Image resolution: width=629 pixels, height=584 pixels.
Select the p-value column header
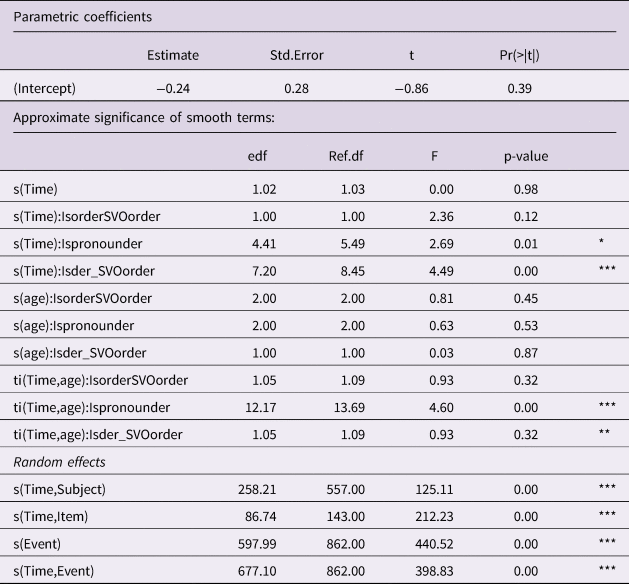[x=526, y=156]
